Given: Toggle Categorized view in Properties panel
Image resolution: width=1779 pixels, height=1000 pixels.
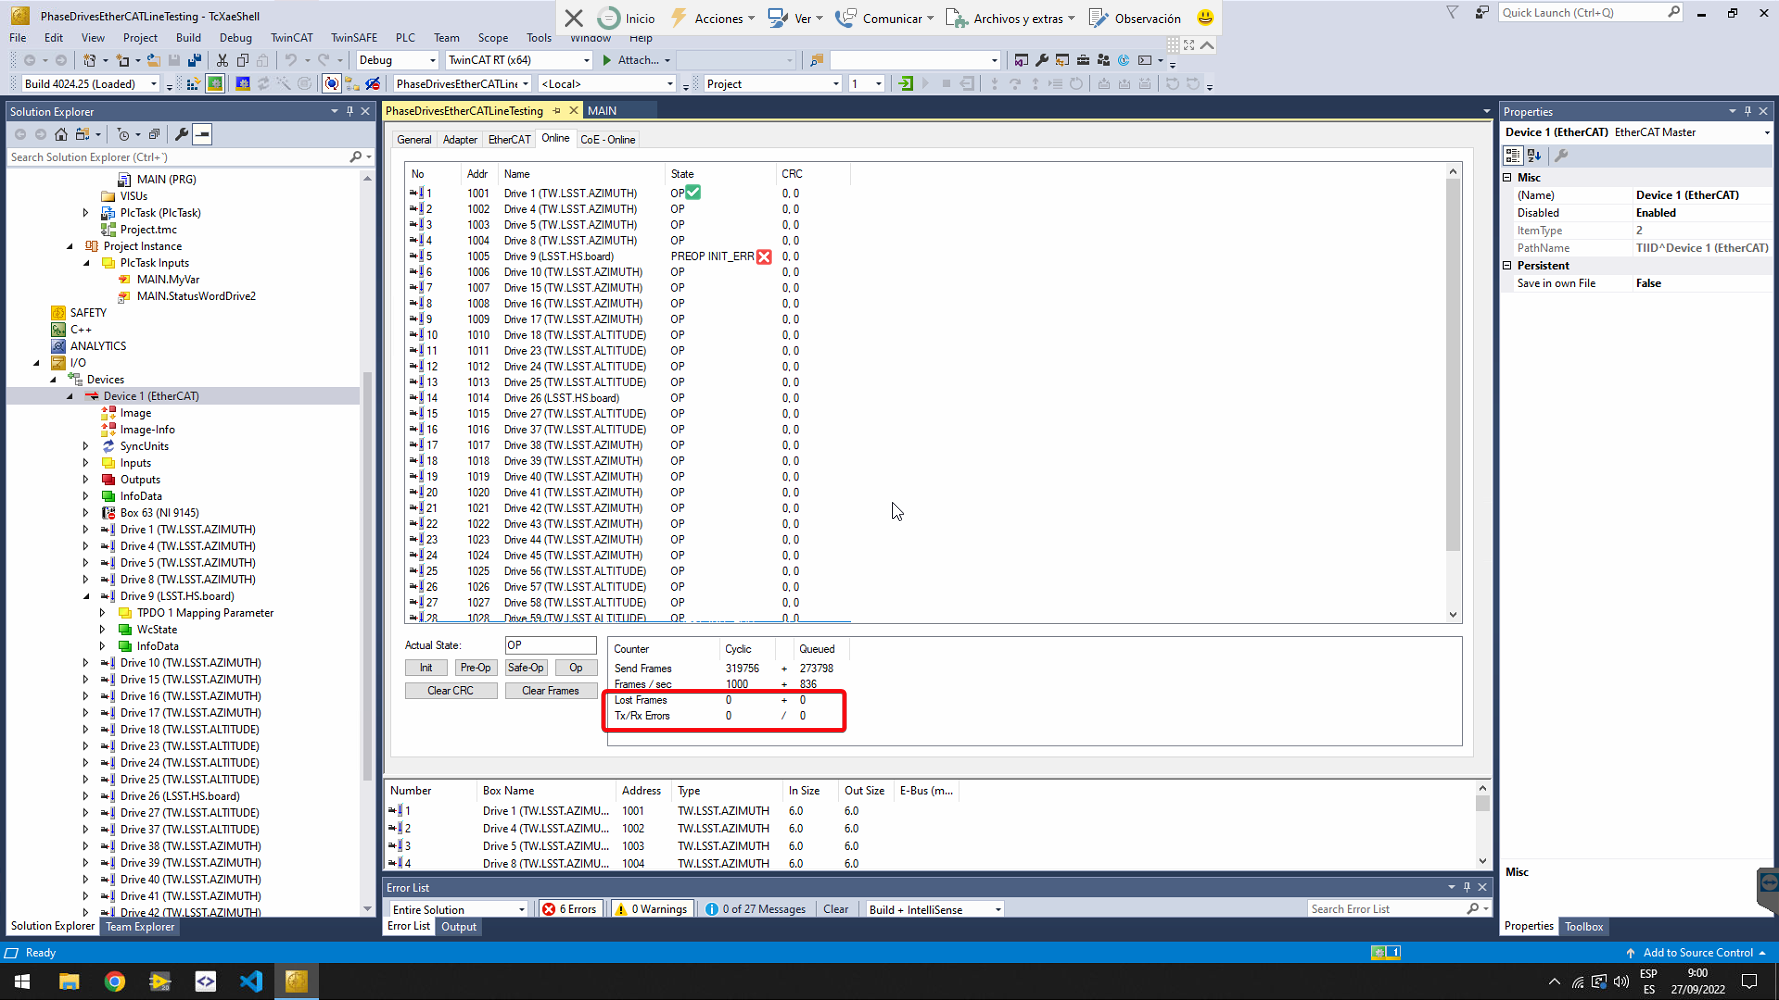Looking at the screenshot, I should 1512,156.
